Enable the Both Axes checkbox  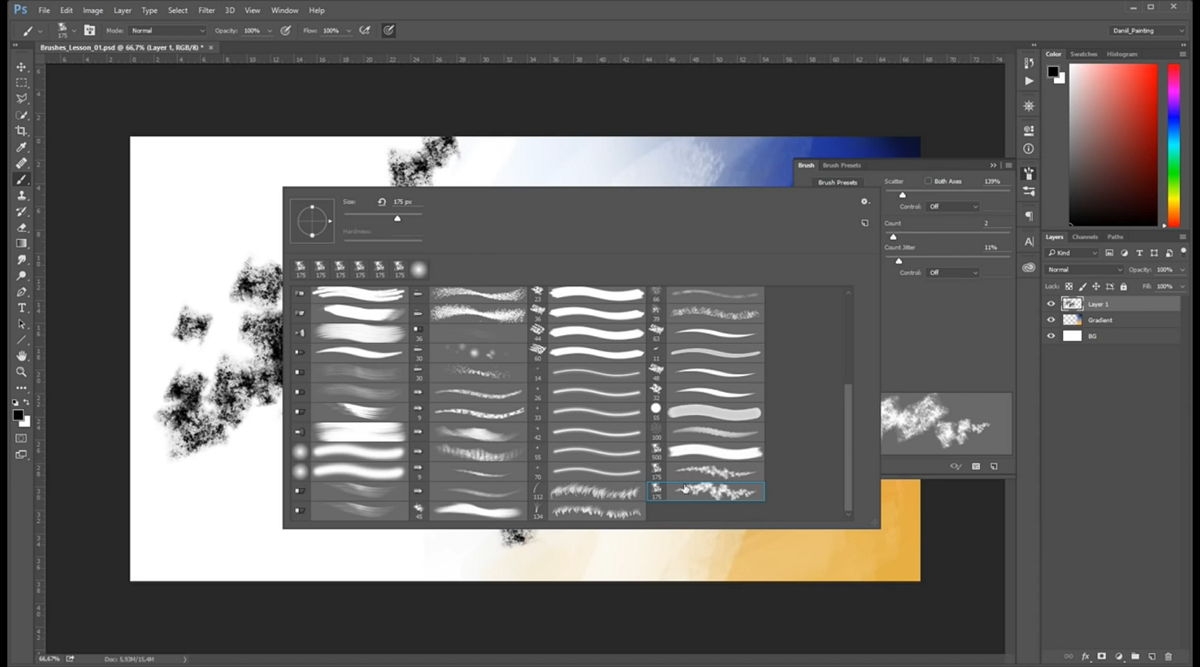click(928, 182)
